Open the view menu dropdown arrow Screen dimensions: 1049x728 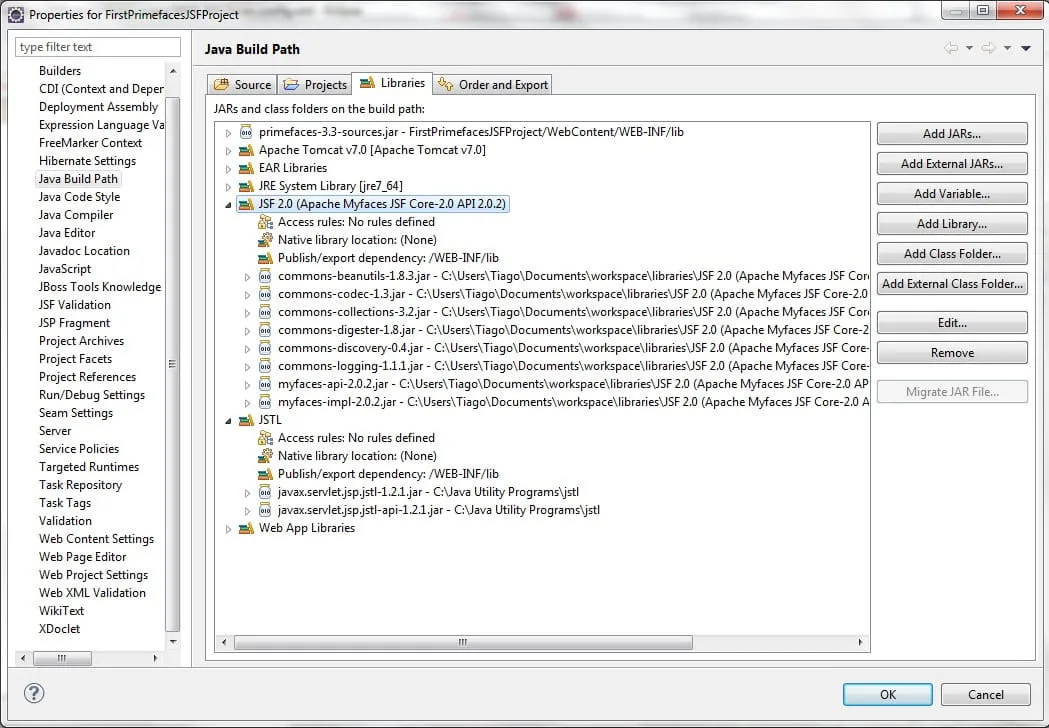pos(1025,48)
